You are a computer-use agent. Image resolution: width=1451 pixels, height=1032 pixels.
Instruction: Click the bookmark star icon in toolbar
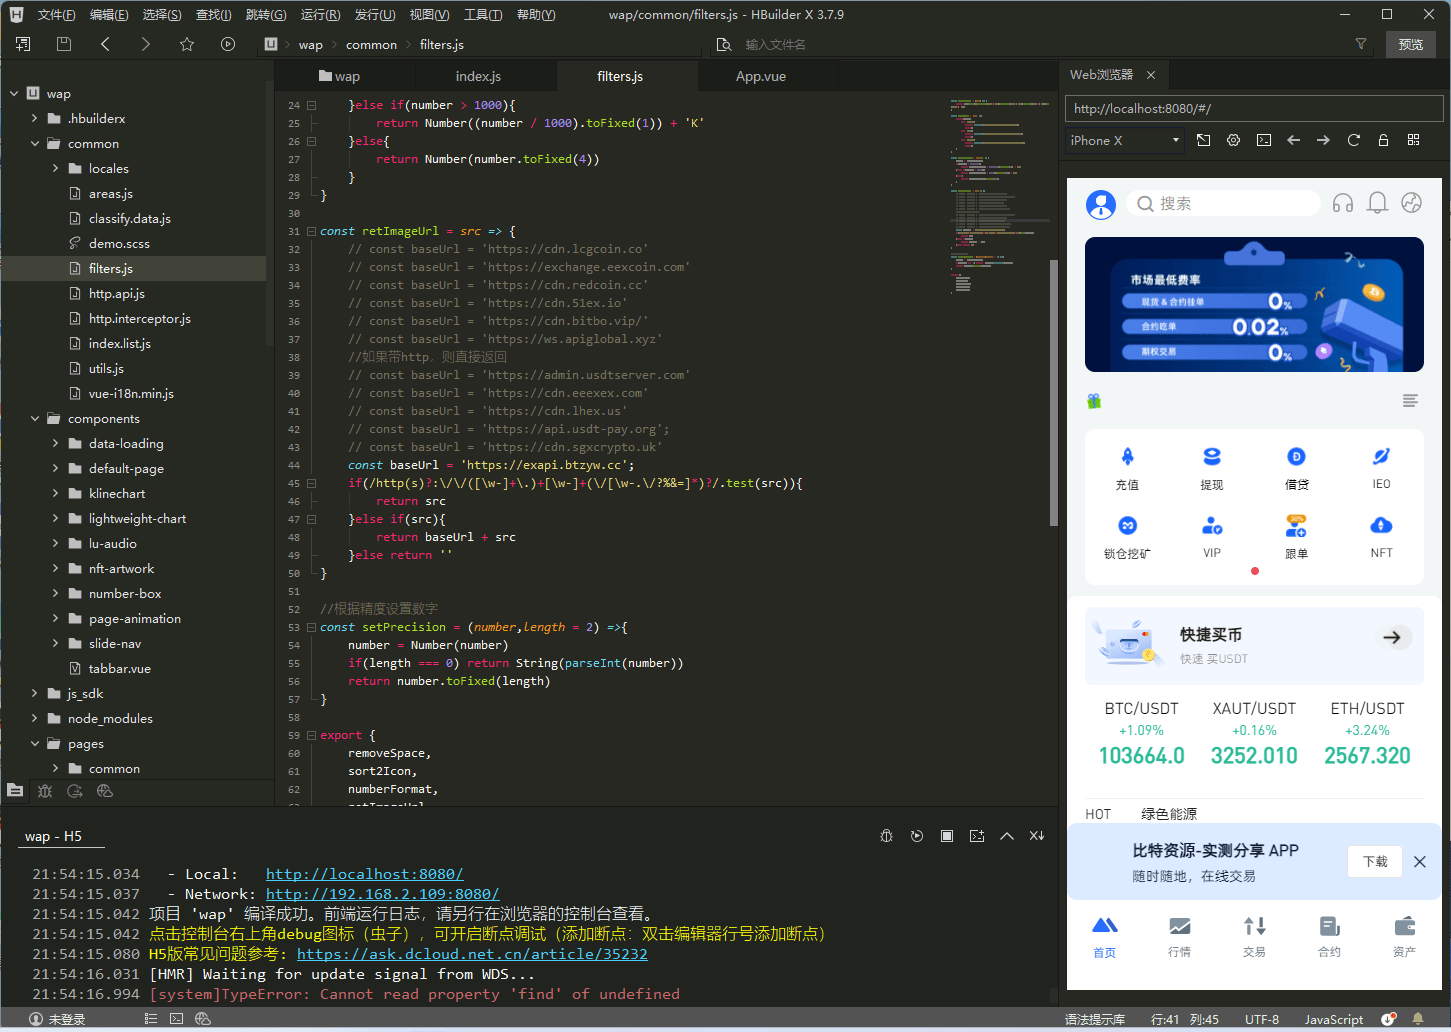187,44
